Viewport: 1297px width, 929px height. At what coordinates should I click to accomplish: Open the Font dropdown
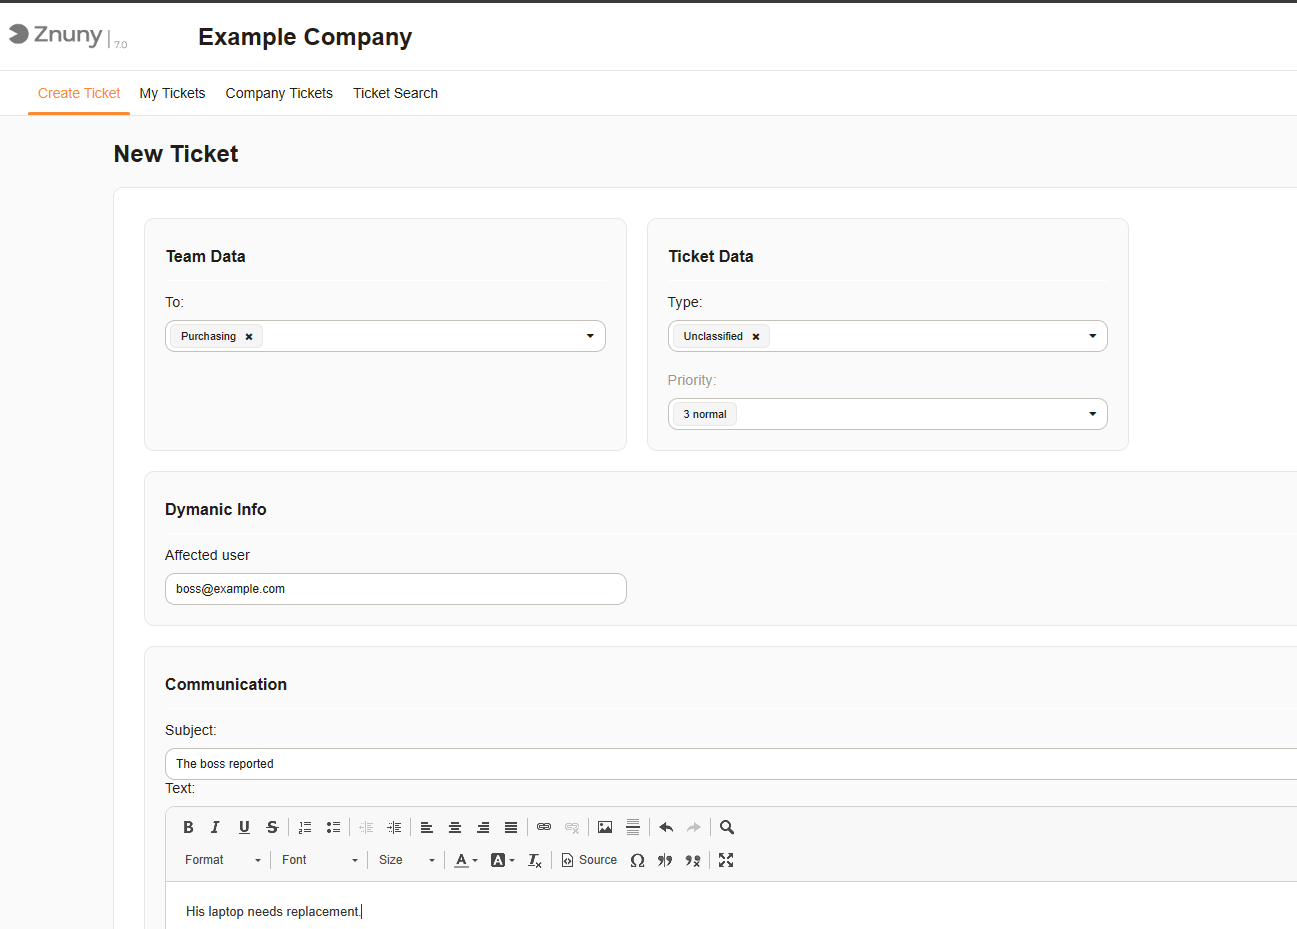tap(319, 860)
